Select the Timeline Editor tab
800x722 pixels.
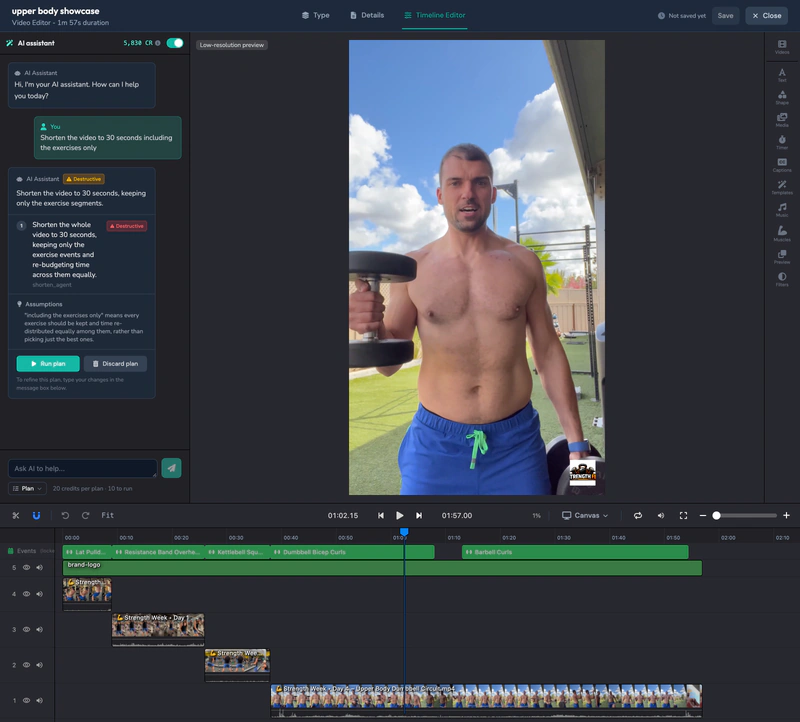pyautogui.click(x=435, y=15)
